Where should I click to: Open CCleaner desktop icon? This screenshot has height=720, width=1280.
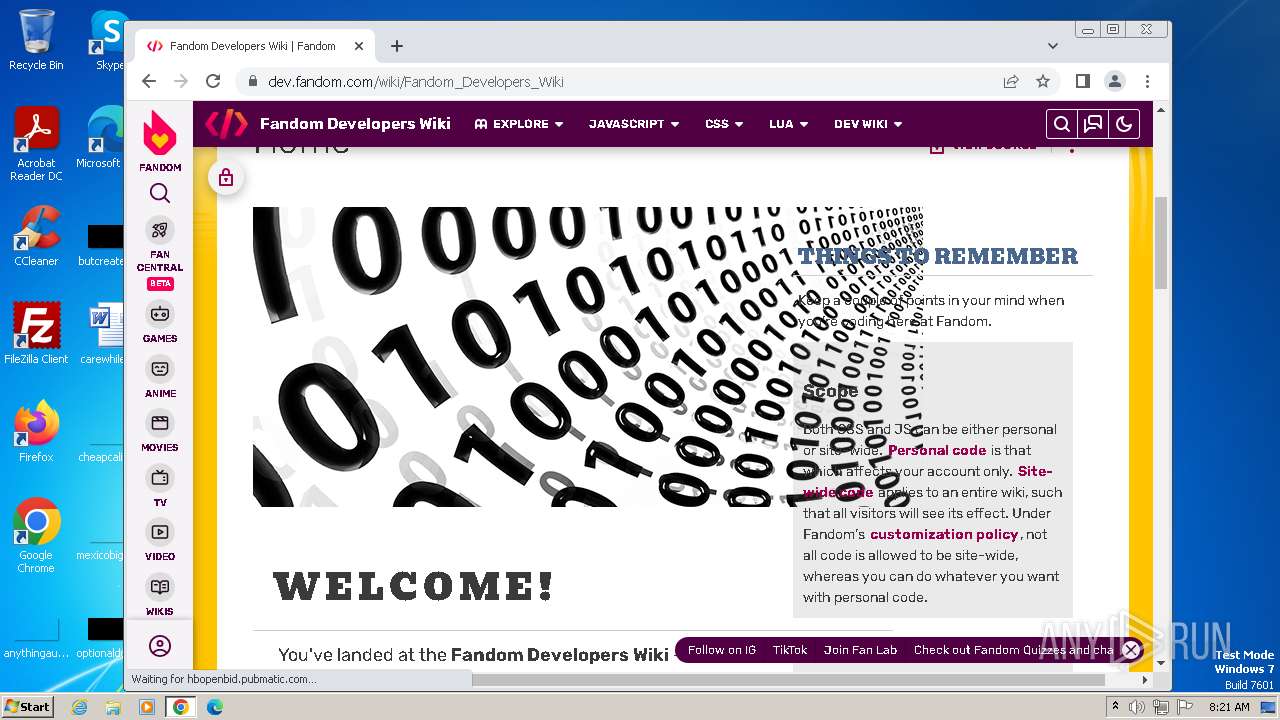point(36,237)
